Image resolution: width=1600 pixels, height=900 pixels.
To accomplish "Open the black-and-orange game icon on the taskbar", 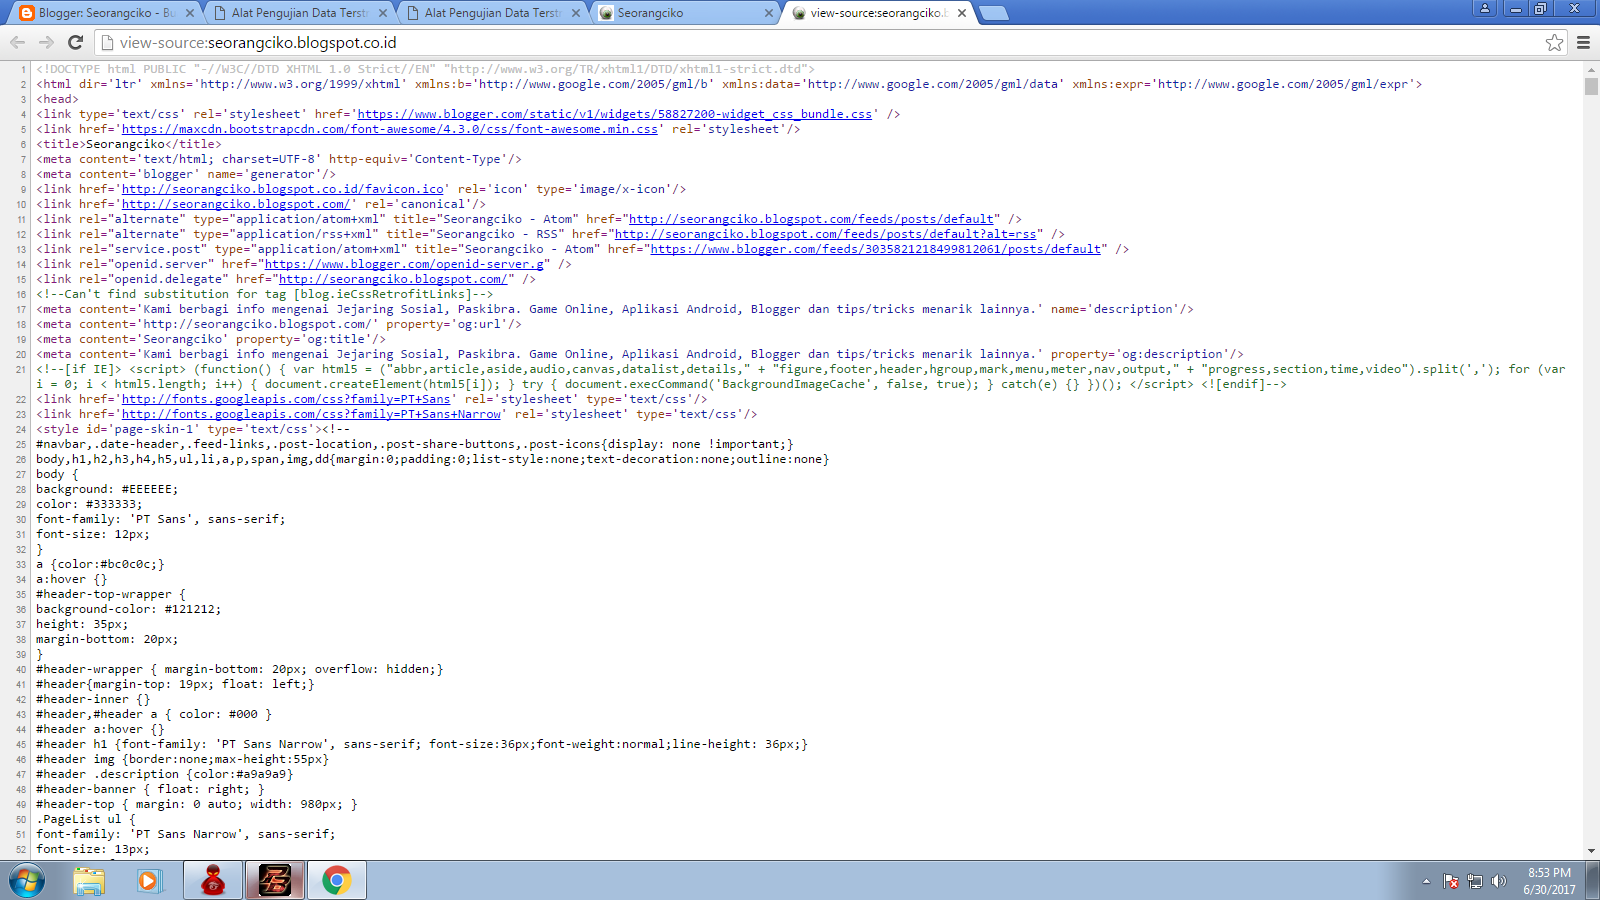I will 275,881.
